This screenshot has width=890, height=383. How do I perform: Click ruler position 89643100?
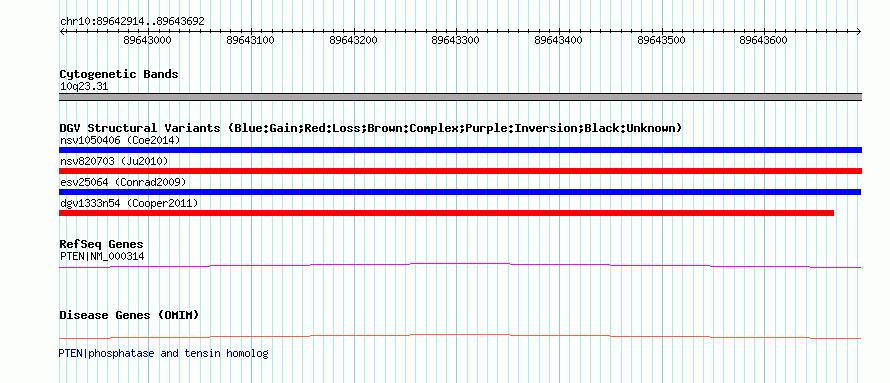coord(250,40)
